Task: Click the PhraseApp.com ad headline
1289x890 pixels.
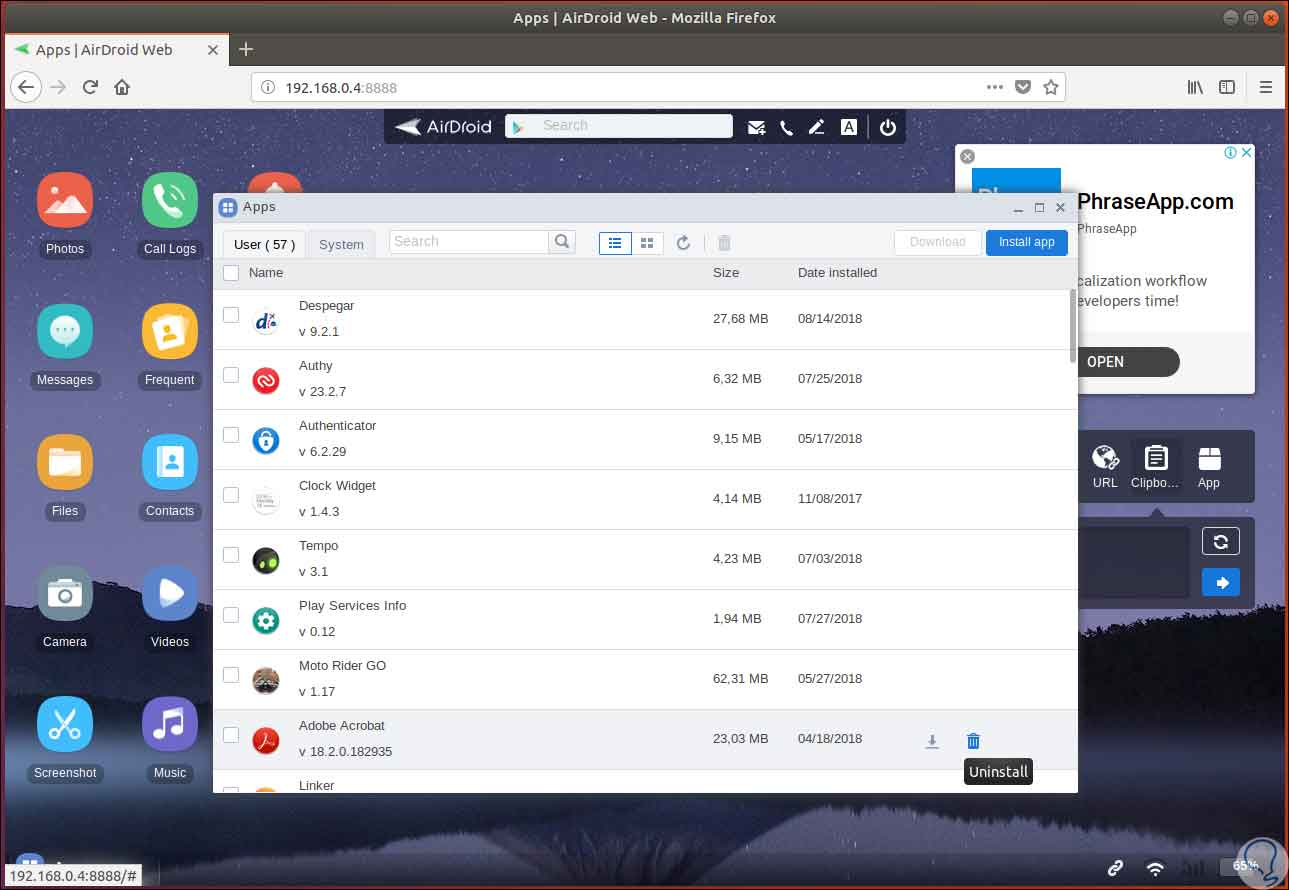Action: (x=1155, y=202)
